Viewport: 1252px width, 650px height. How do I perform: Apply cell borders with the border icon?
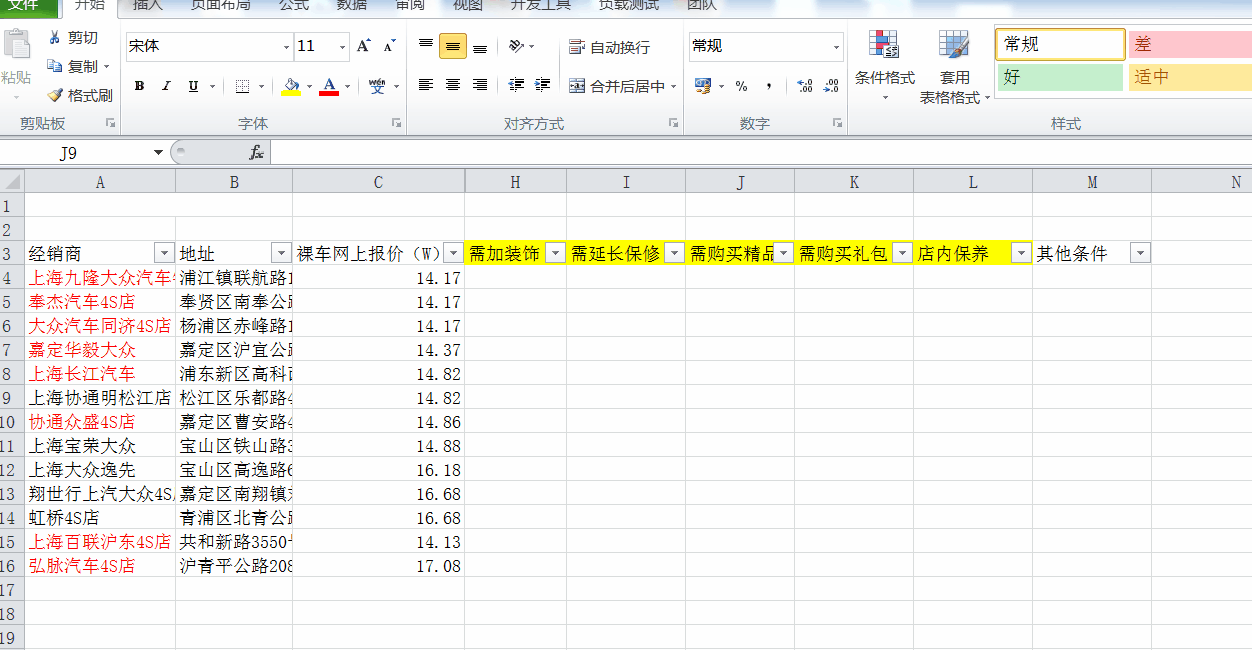point(242,87)
